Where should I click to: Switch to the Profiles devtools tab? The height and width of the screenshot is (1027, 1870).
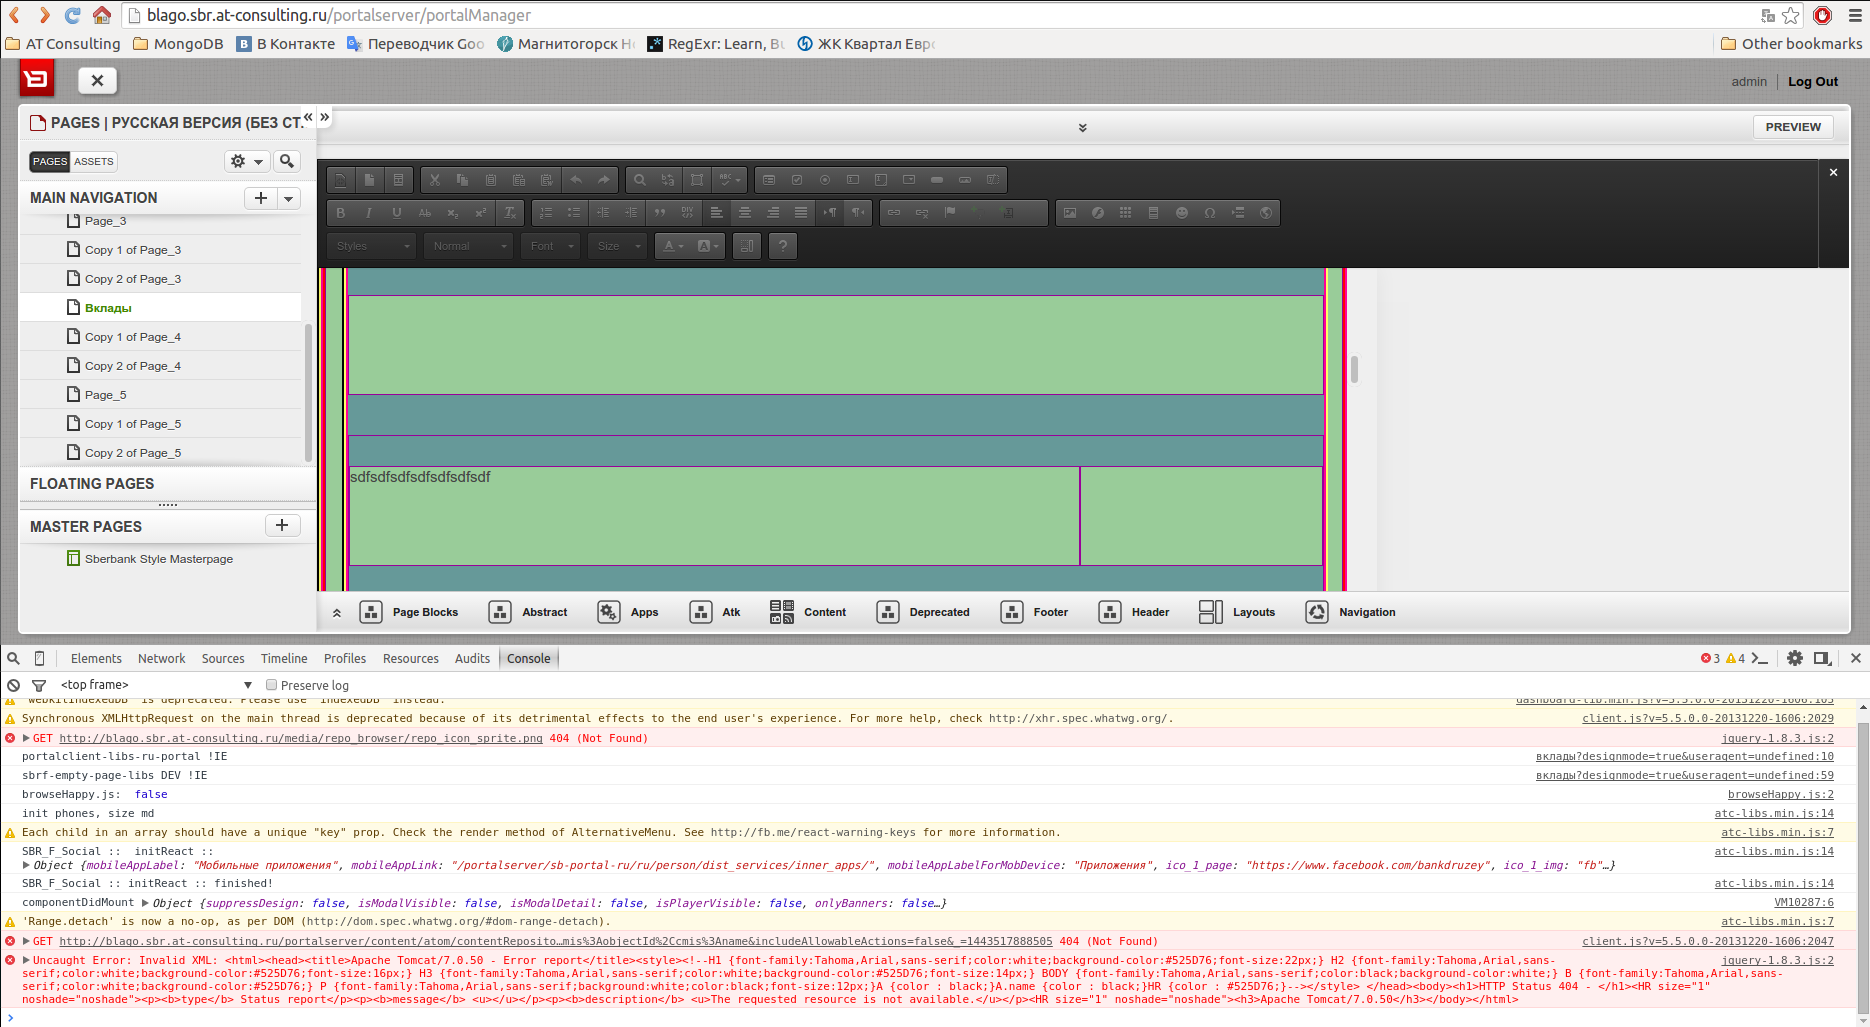coord(345,658)
